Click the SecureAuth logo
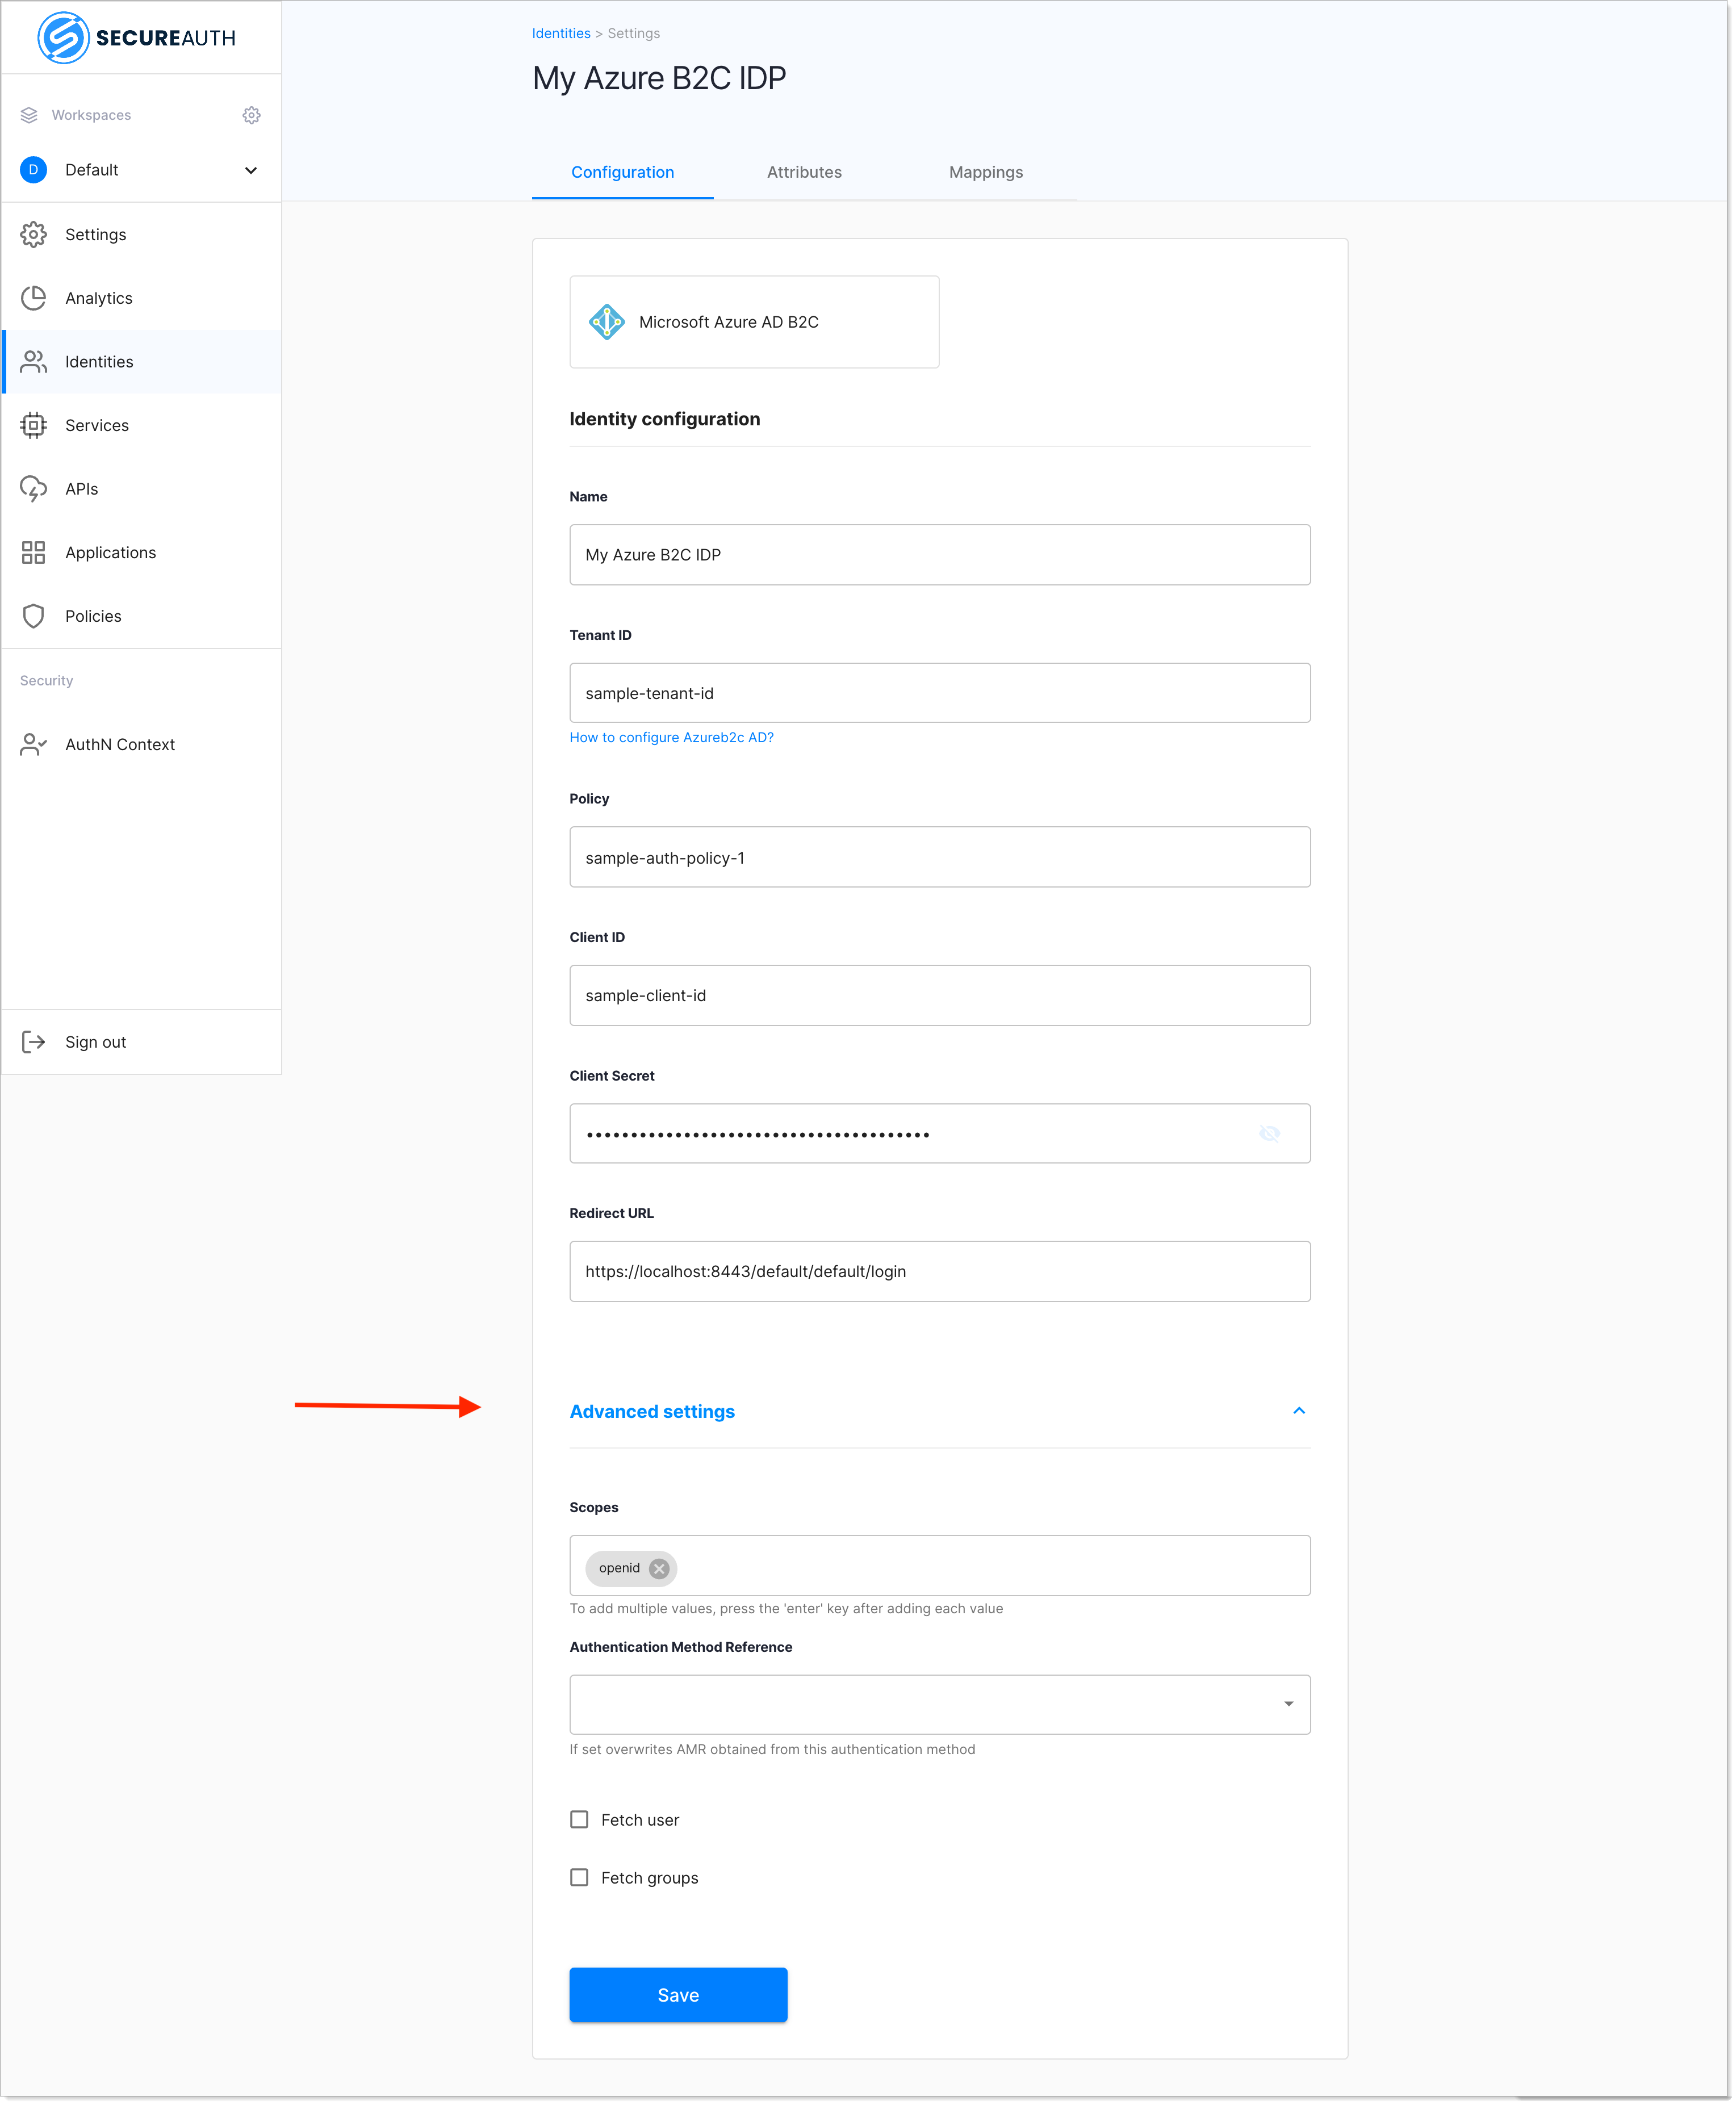 (137, 38)
